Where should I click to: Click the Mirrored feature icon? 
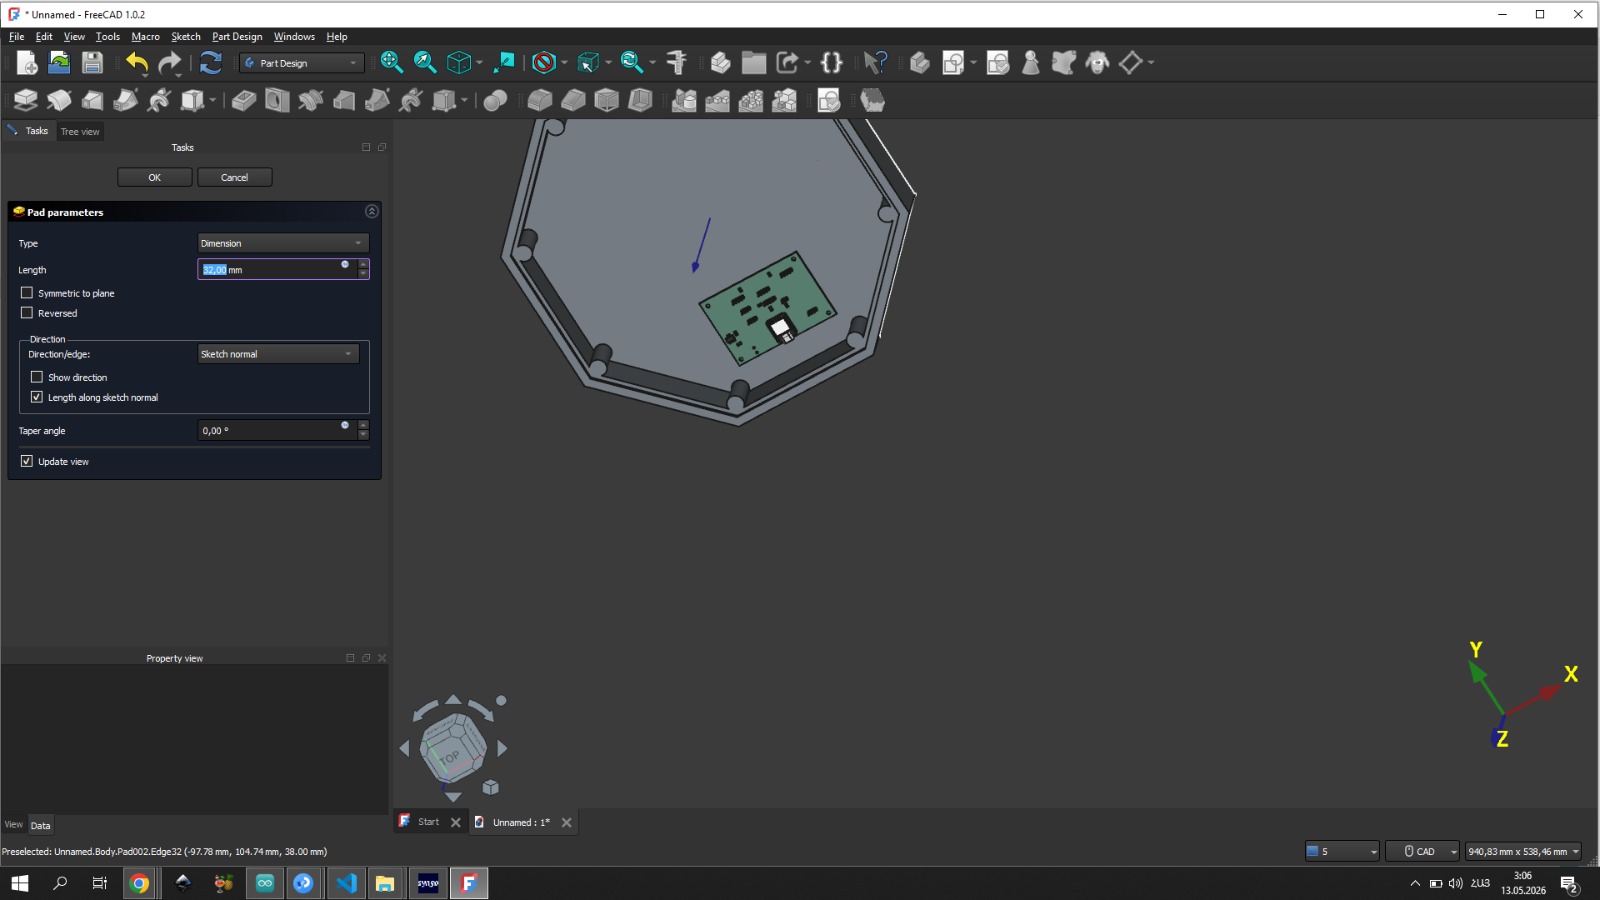pos(684,100)
